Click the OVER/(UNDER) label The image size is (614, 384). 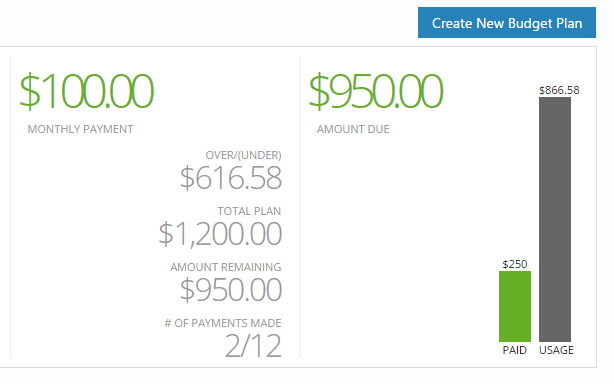coord(244,155)
